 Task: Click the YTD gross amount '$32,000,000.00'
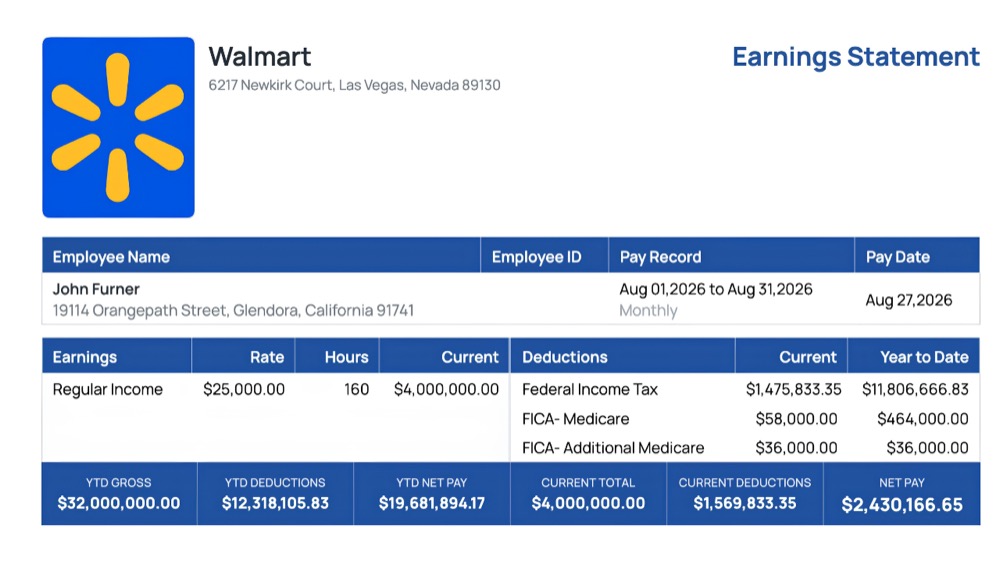[119, 503]
